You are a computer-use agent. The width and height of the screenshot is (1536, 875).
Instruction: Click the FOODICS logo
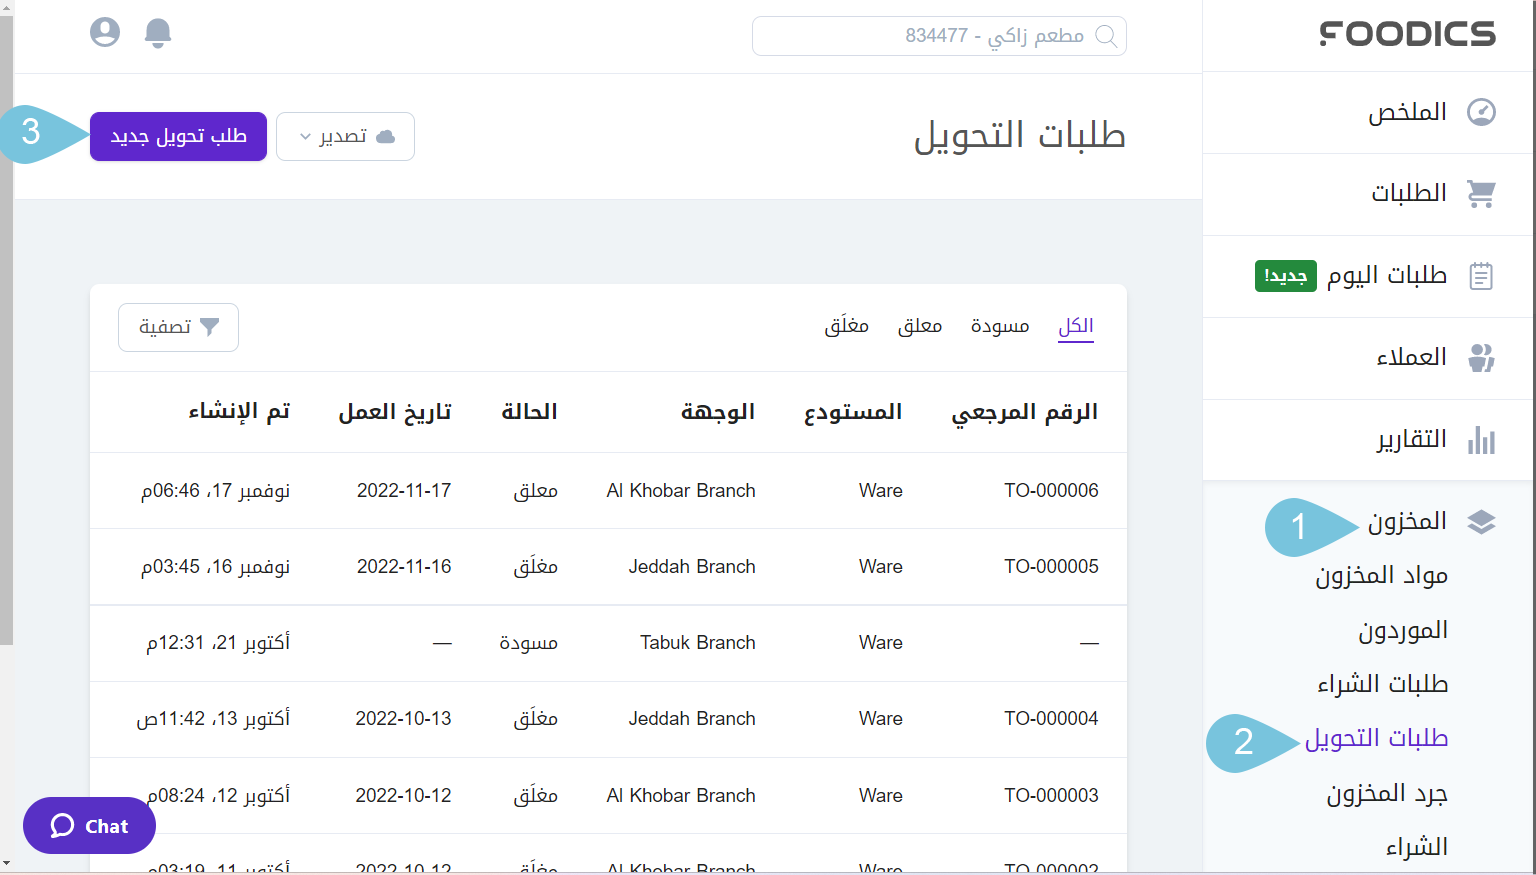click(1407, 33)
